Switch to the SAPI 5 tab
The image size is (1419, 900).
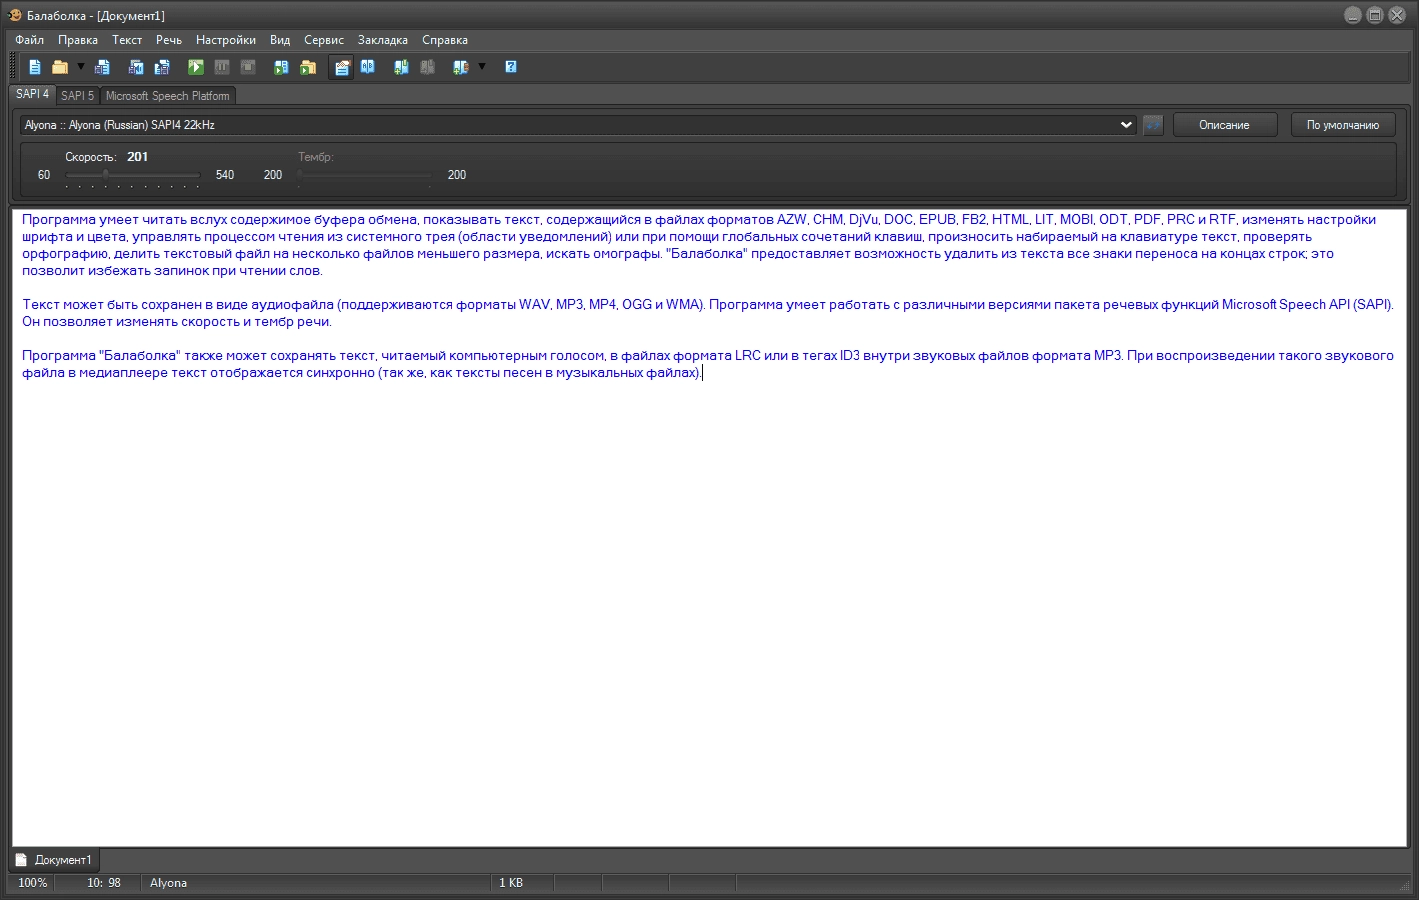[x=77, y=96]
